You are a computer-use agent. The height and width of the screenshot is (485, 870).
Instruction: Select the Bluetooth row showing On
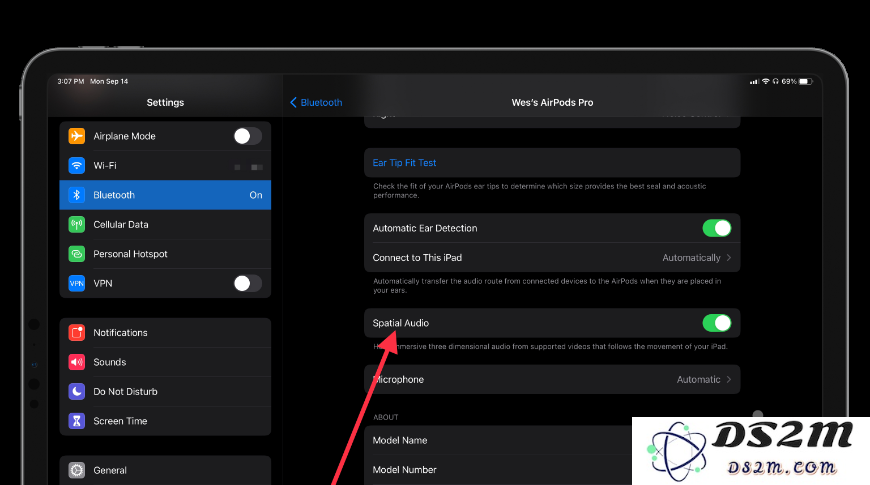[165, 195]
